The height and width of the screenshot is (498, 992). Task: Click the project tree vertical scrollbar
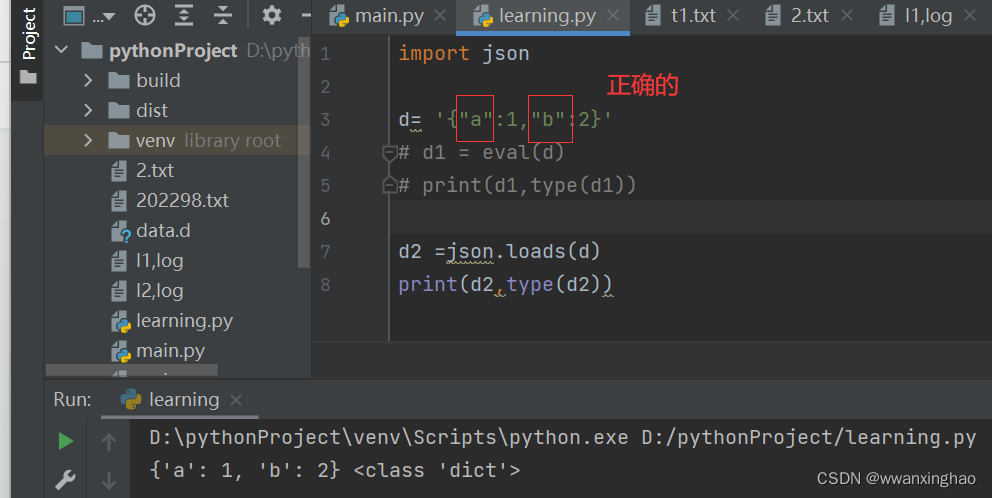click(304, 152)
